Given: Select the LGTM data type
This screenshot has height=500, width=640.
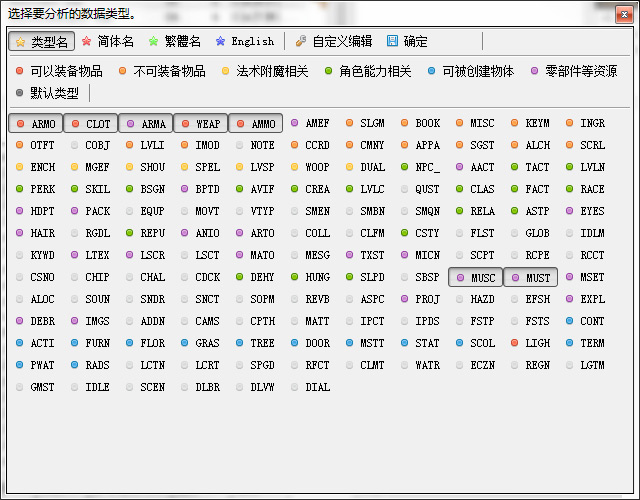Looking at the screenshot, I should (x=585, y=365).
